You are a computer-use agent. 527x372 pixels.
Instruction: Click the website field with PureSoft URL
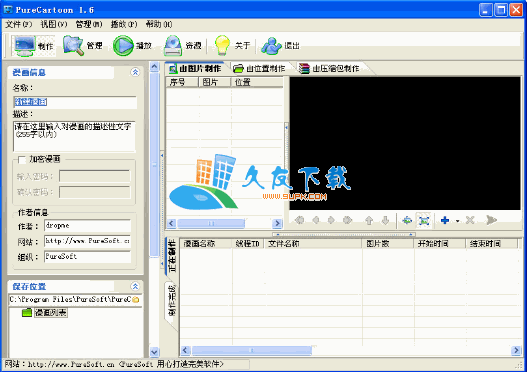pos(87,241)
